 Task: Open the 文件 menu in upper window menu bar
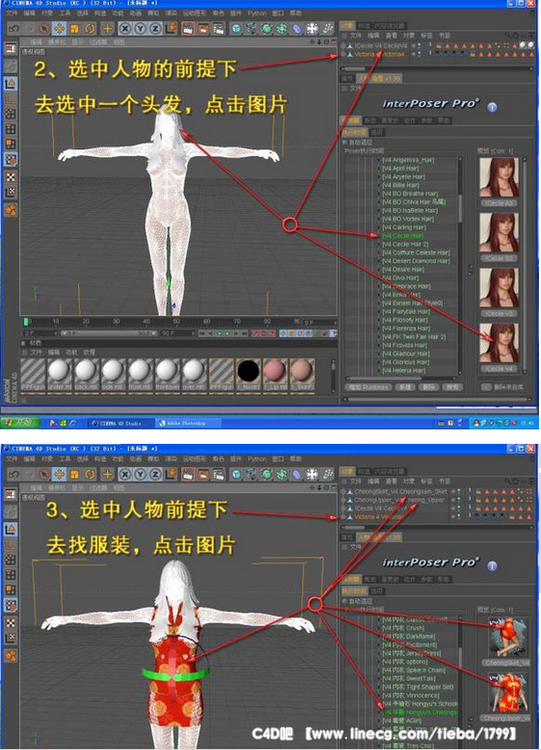click(11, 13)
